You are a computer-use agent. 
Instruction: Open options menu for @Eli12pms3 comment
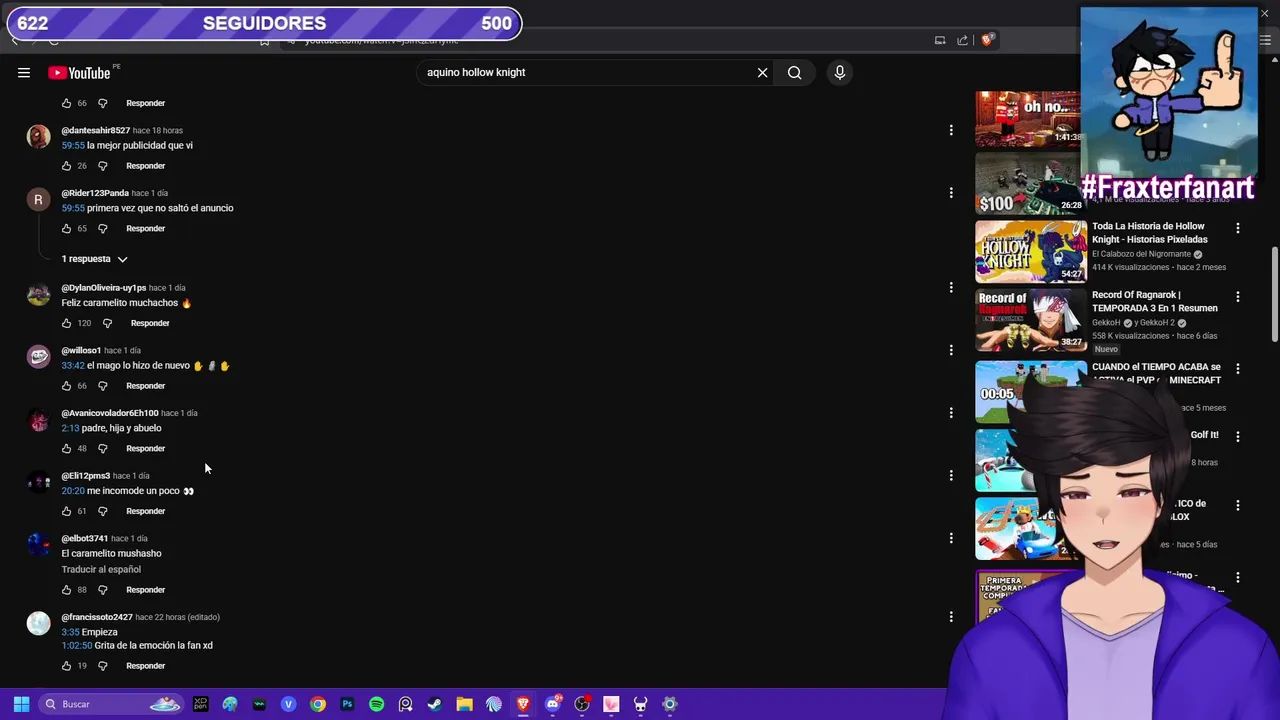coord(951,475)
